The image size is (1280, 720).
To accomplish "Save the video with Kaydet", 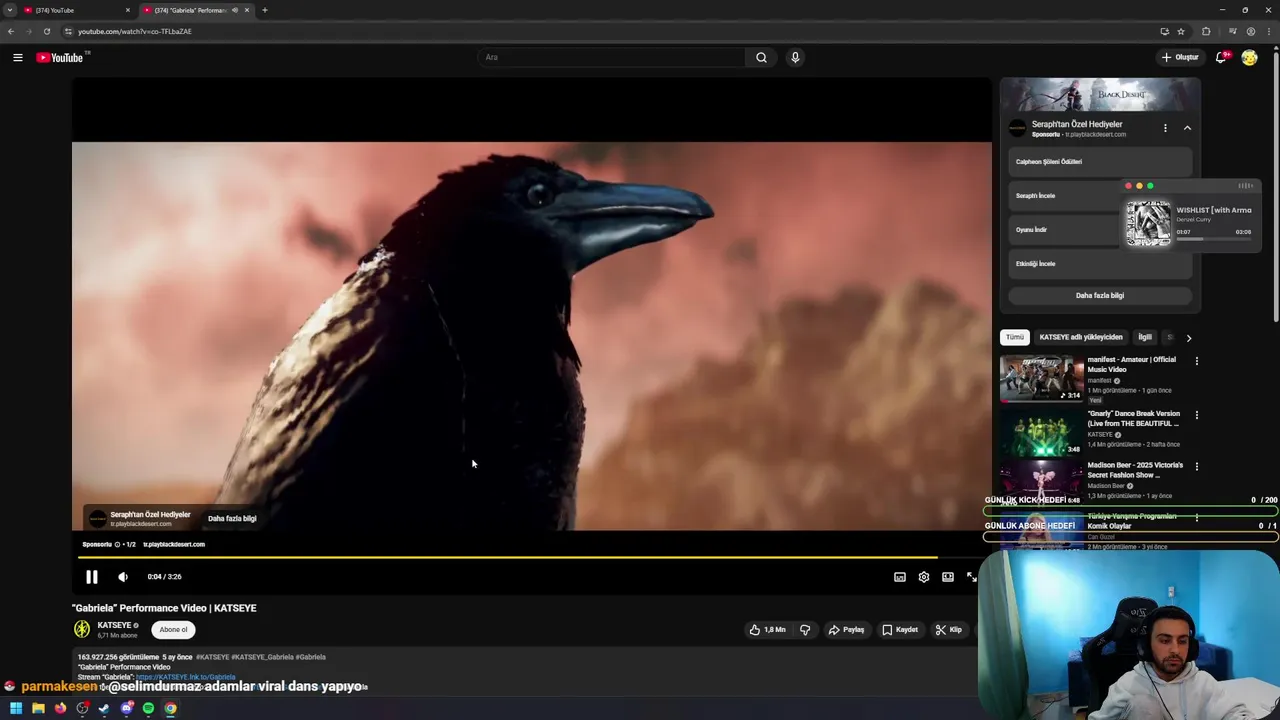I will pyautogui.click(x=900, y=630).
